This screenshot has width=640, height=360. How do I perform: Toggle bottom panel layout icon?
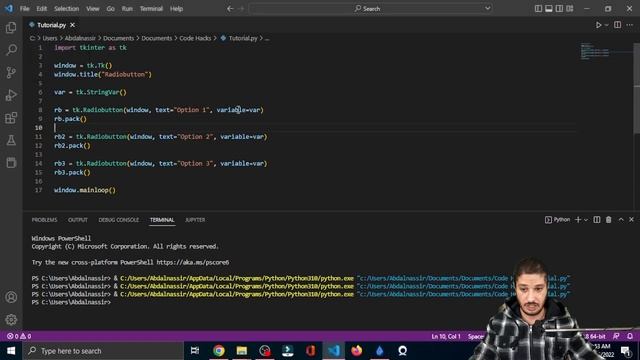tap(549, 9)
